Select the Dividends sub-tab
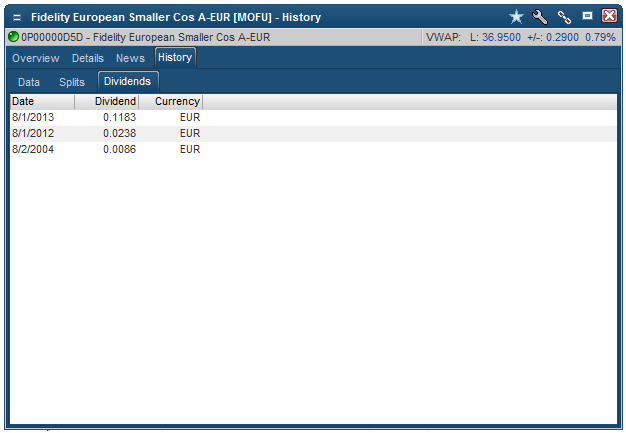626x433 pixels. pyautogui.click(x=128, y=81)
